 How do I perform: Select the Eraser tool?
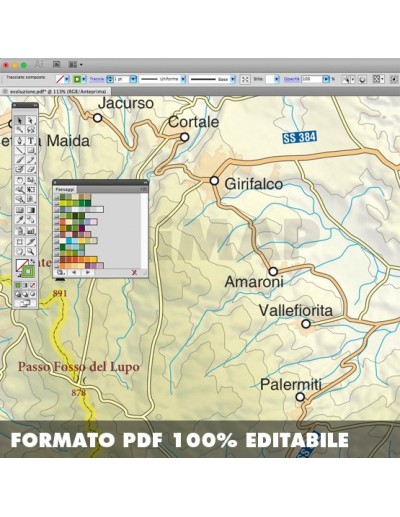31,169
